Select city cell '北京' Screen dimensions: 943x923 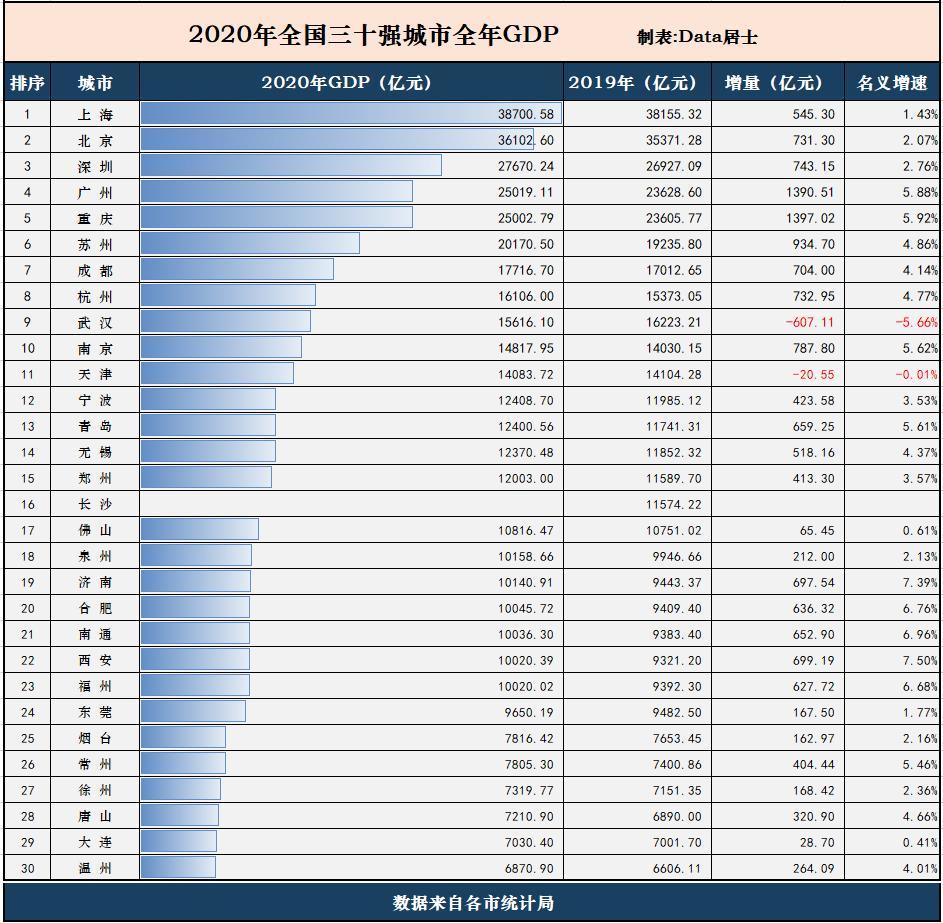[95, 141]
